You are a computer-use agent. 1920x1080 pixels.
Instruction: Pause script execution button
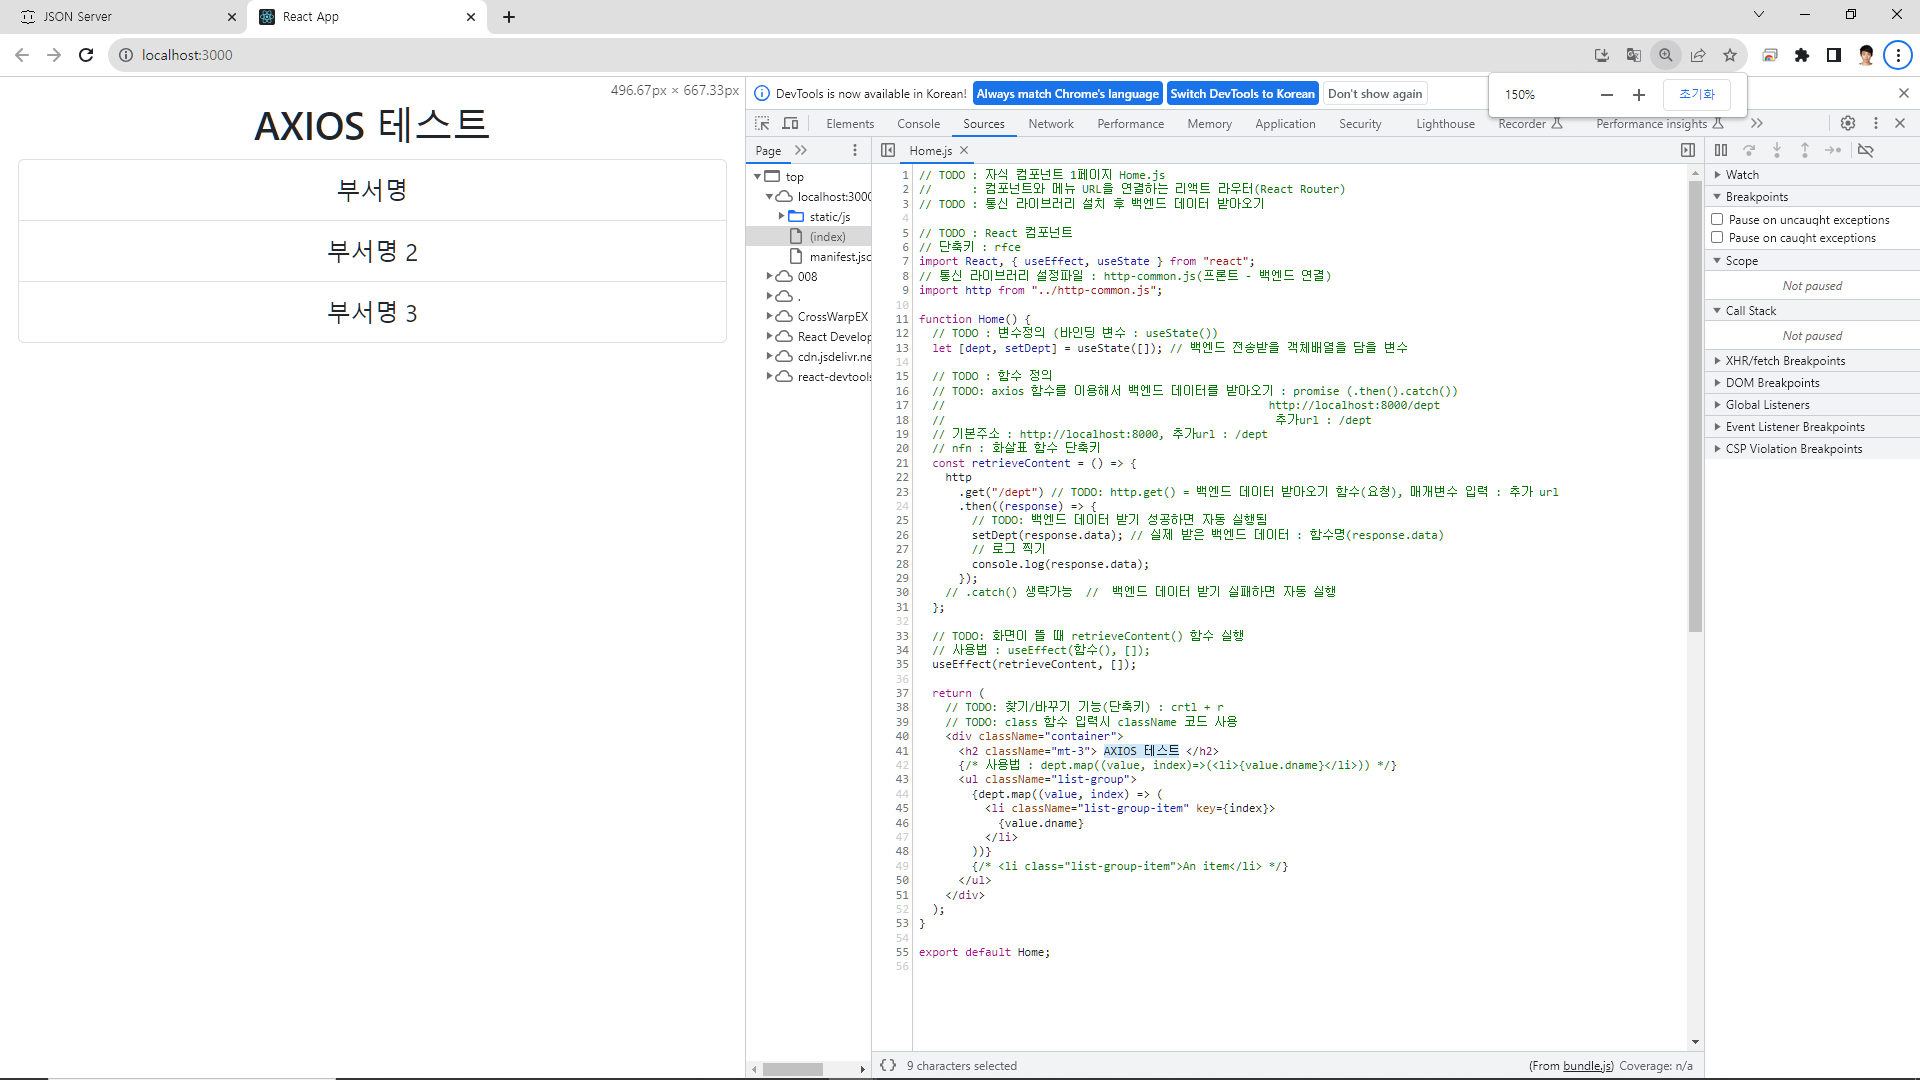(x=1721, y=150)
